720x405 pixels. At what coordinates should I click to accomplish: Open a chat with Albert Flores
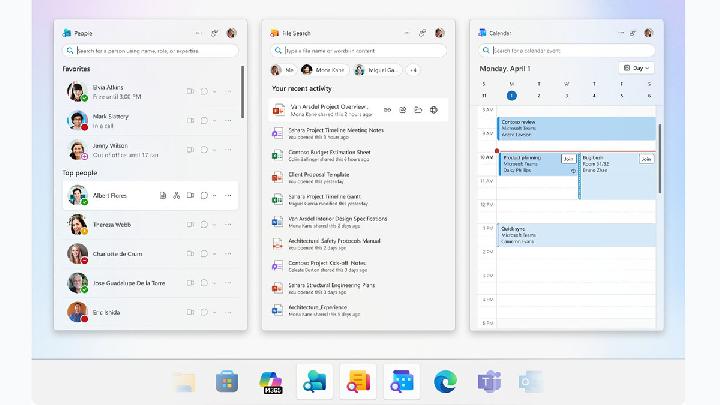pos(204,196)
